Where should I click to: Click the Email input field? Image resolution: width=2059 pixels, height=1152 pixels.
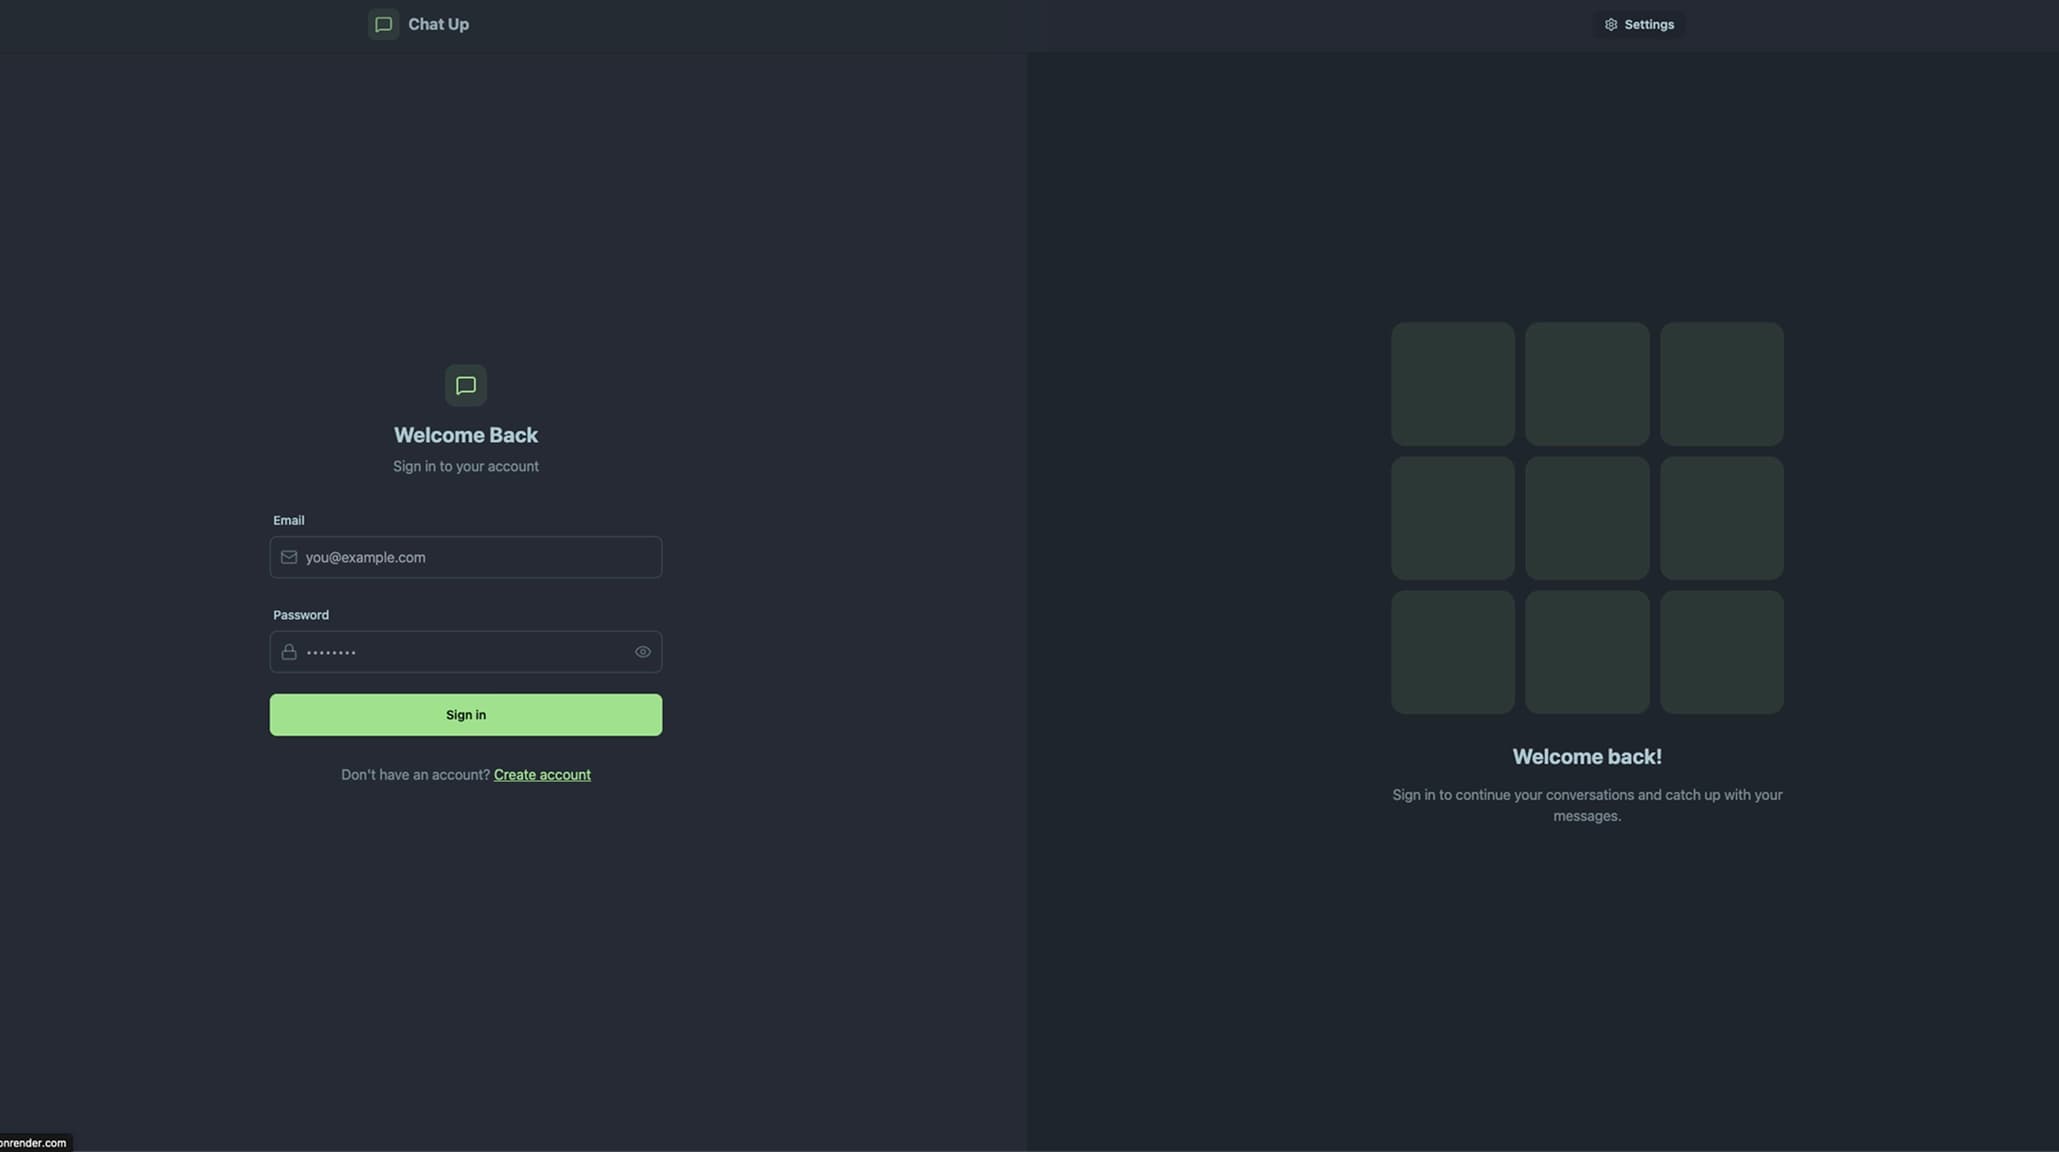(465, 557)
